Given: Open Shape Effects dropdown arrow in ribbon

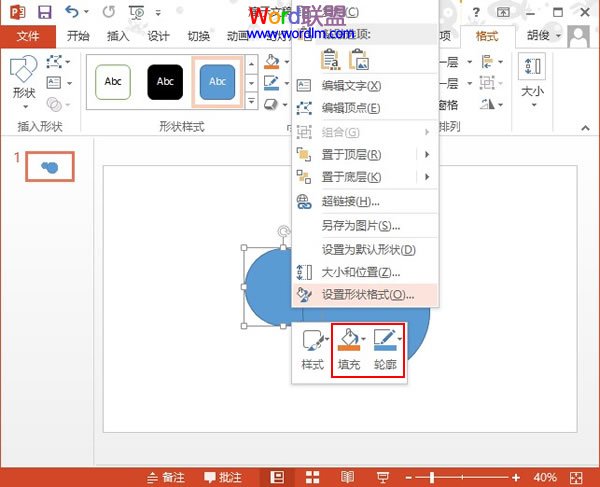Looking at the screenshot, I should tap(285, 104).
